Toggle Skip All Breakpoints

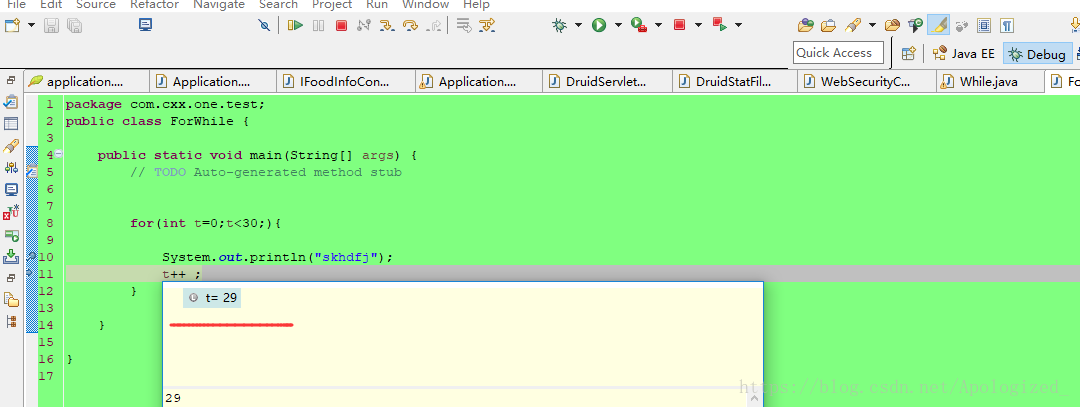pos(264,25)
